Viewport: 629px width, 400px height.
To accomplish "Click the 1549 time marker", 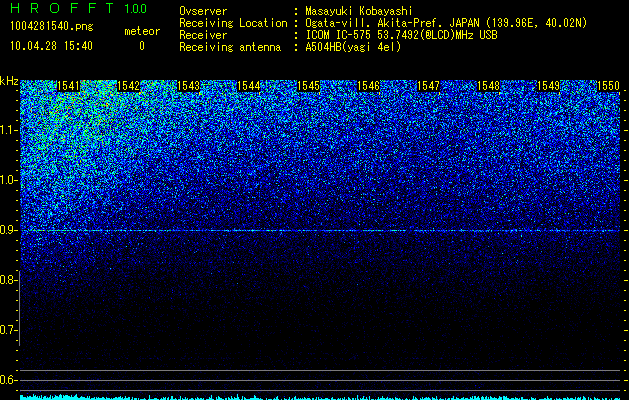I will tap(548, 86).
